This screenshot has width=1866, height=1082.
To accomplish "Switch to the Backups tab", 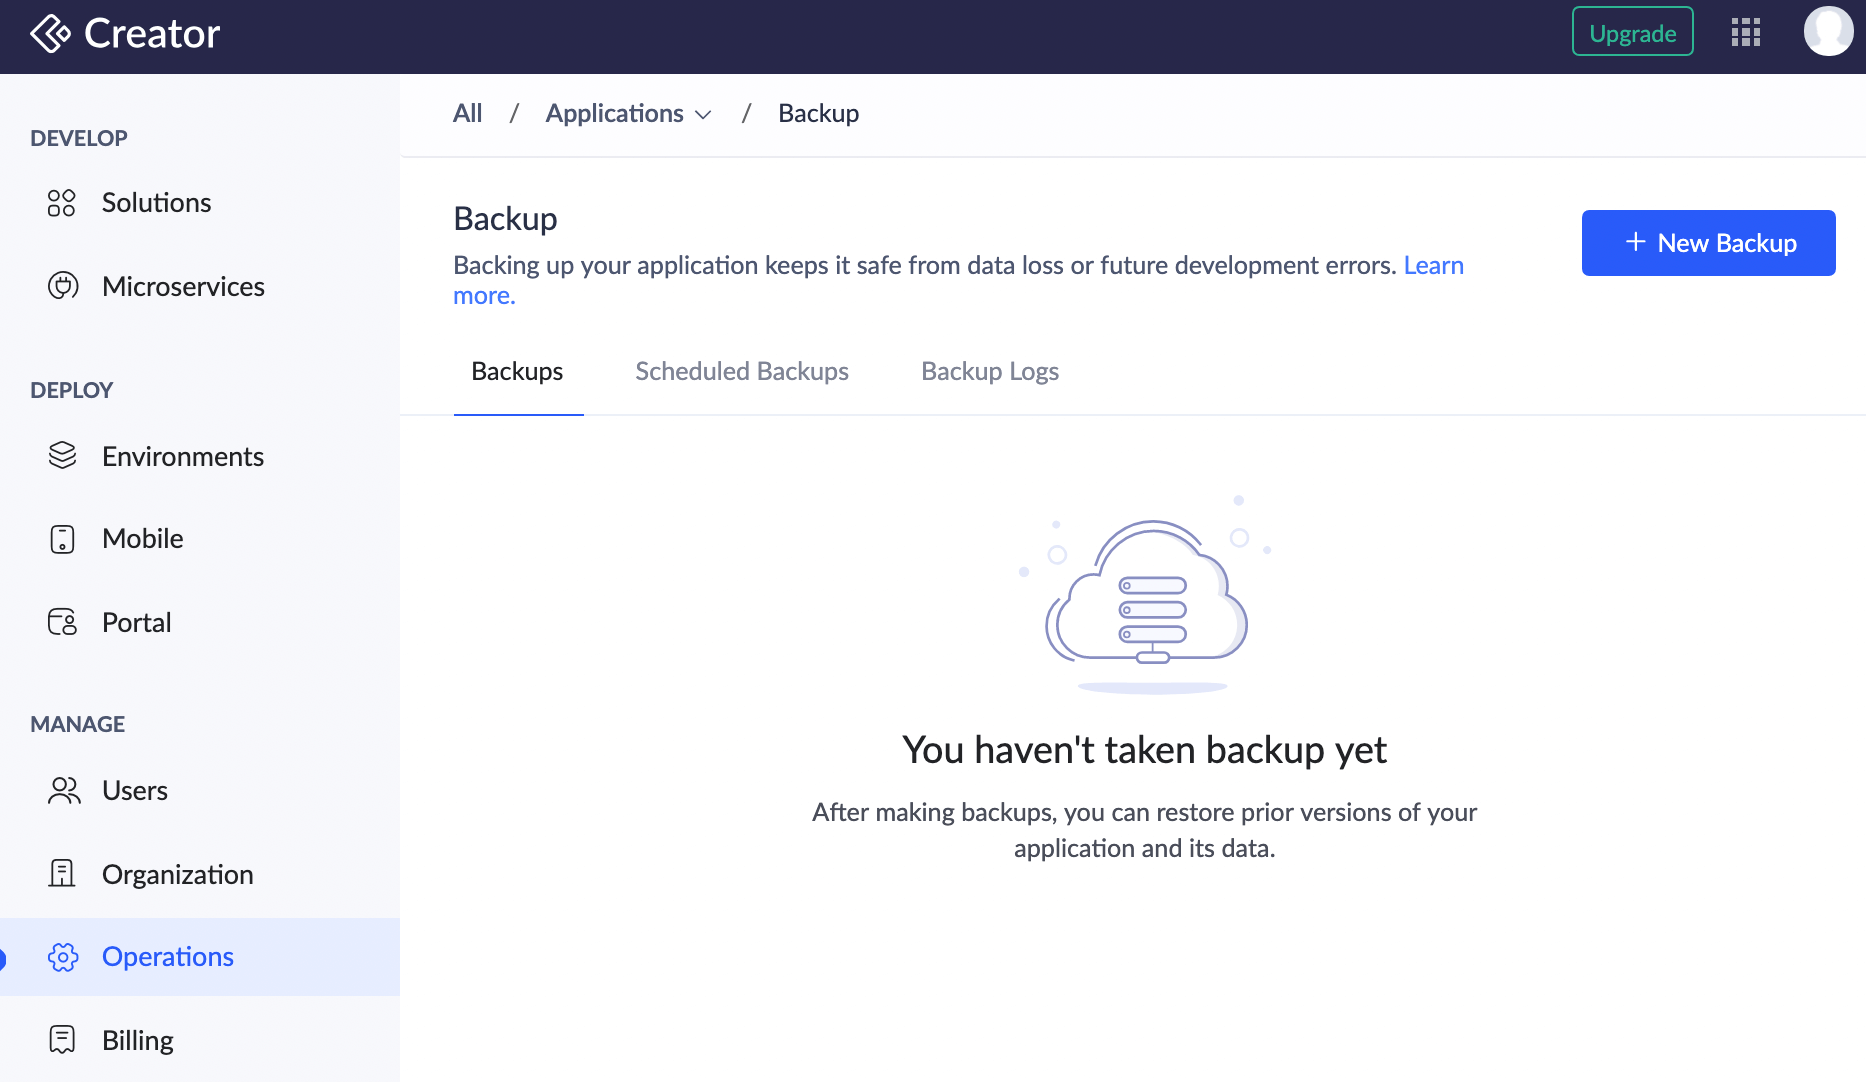I will (x=517, y=372).
